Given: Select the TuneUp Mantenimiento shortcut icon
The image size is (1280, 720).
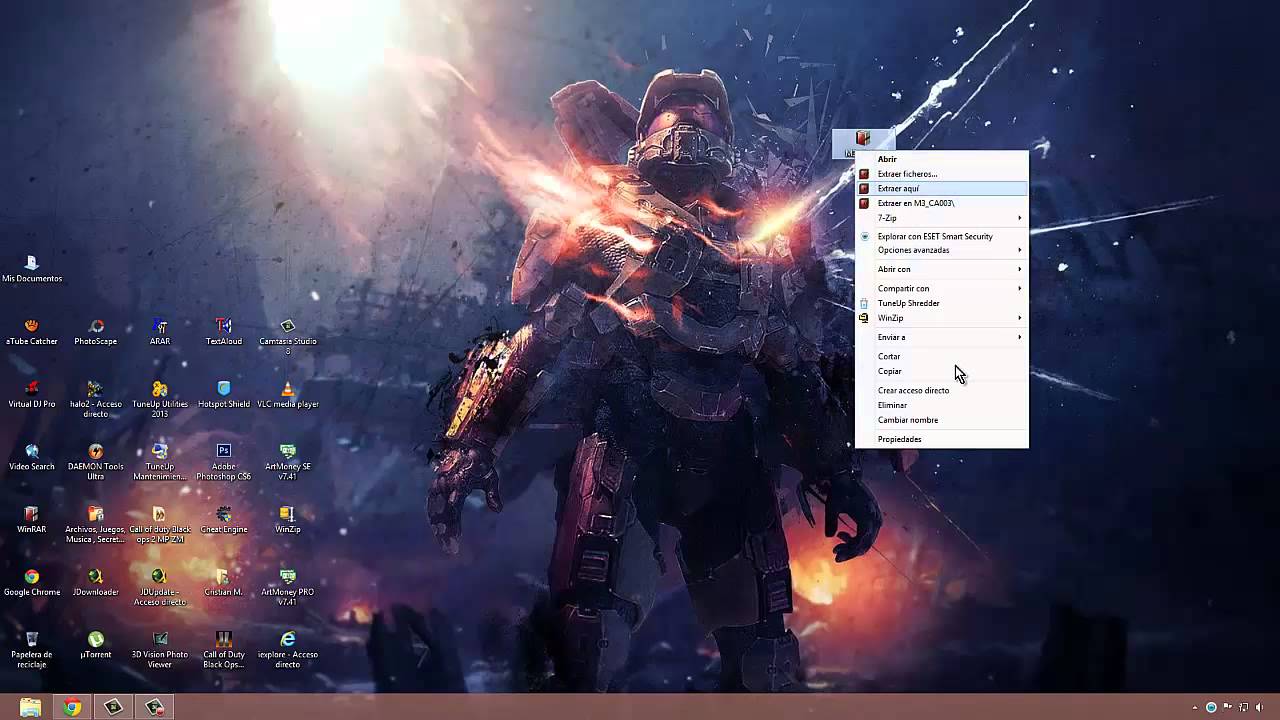Looking at the screenshot, I should pyautogui.click(x=160, y=462).
